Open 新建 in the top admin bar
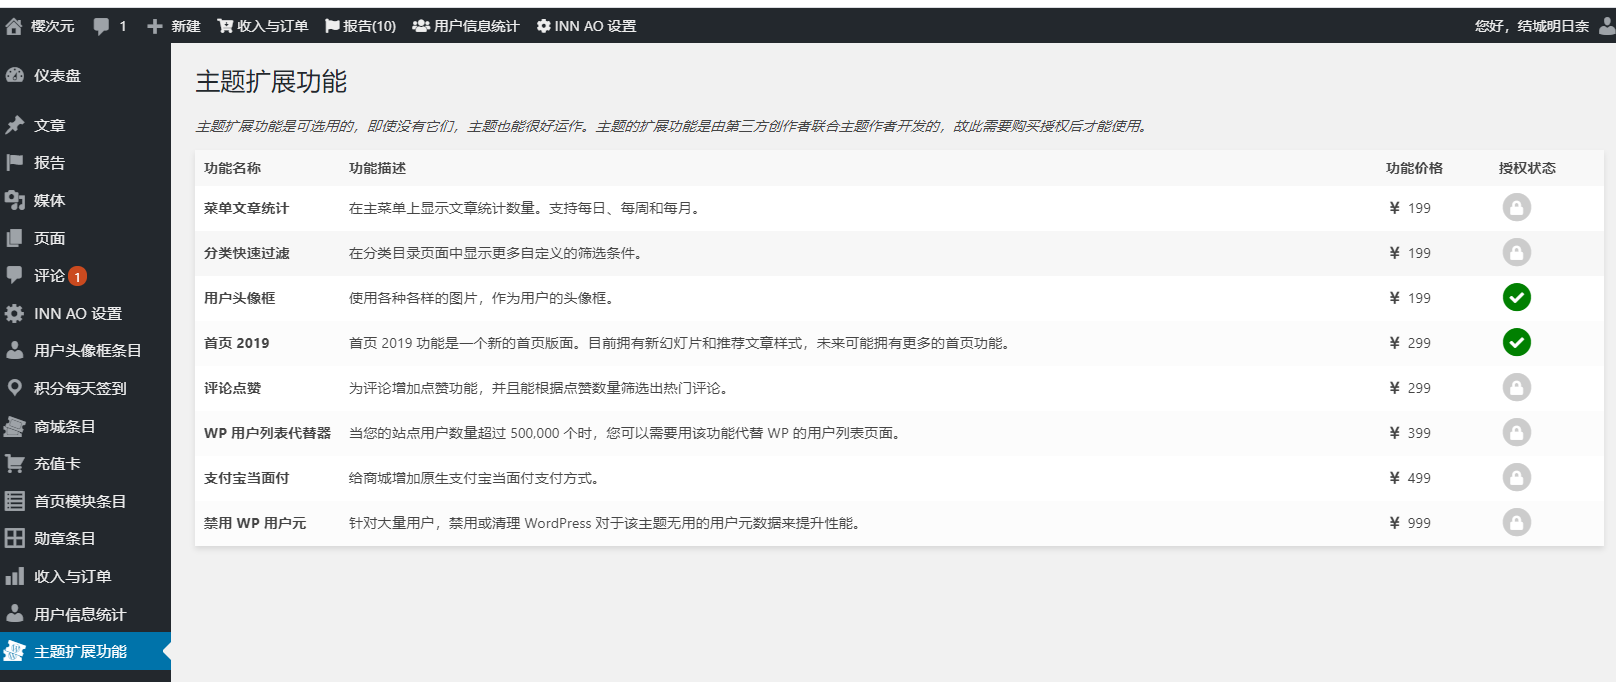The image size is (1616, 682). 174,26
